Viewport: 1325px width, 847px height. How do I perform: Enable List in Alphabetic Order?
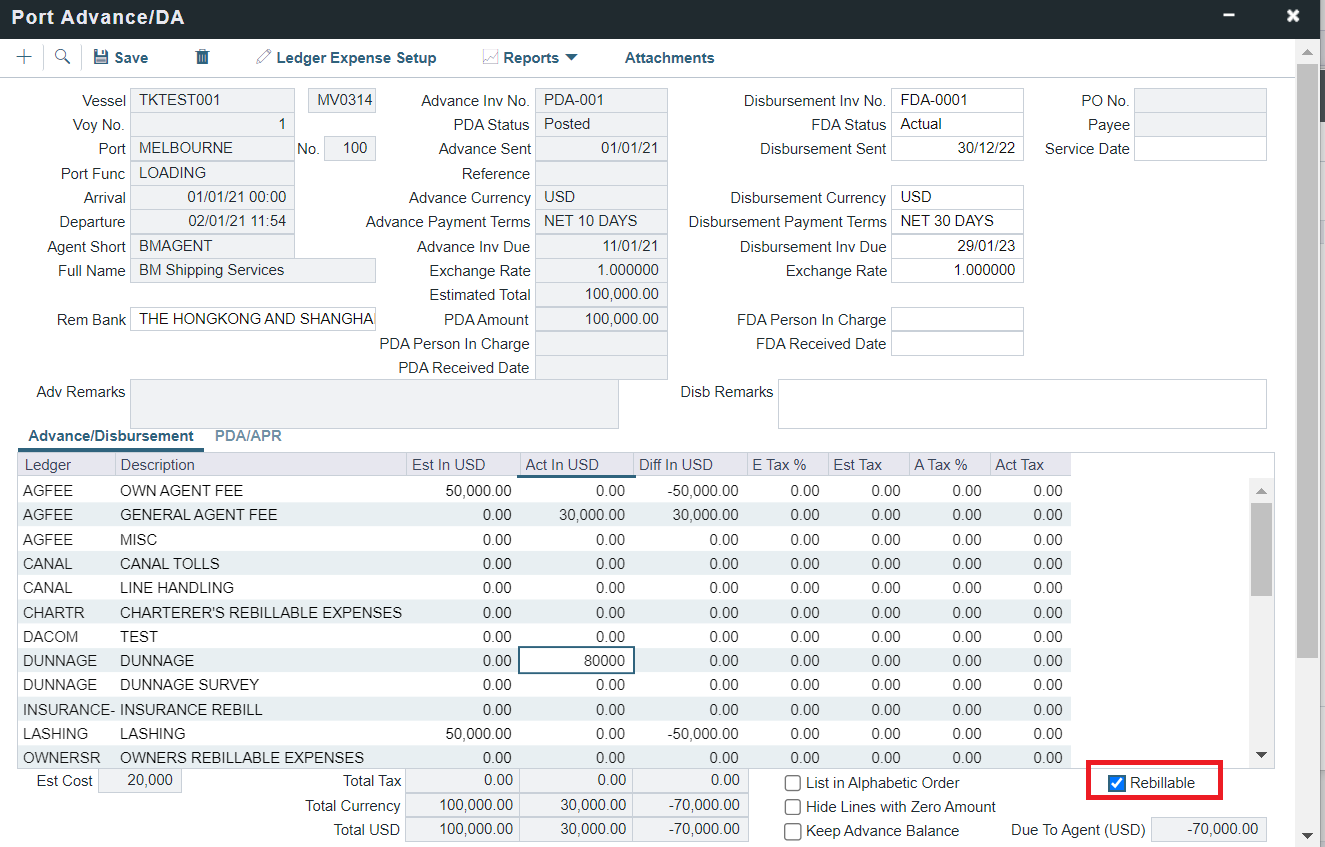click(793, 783)
